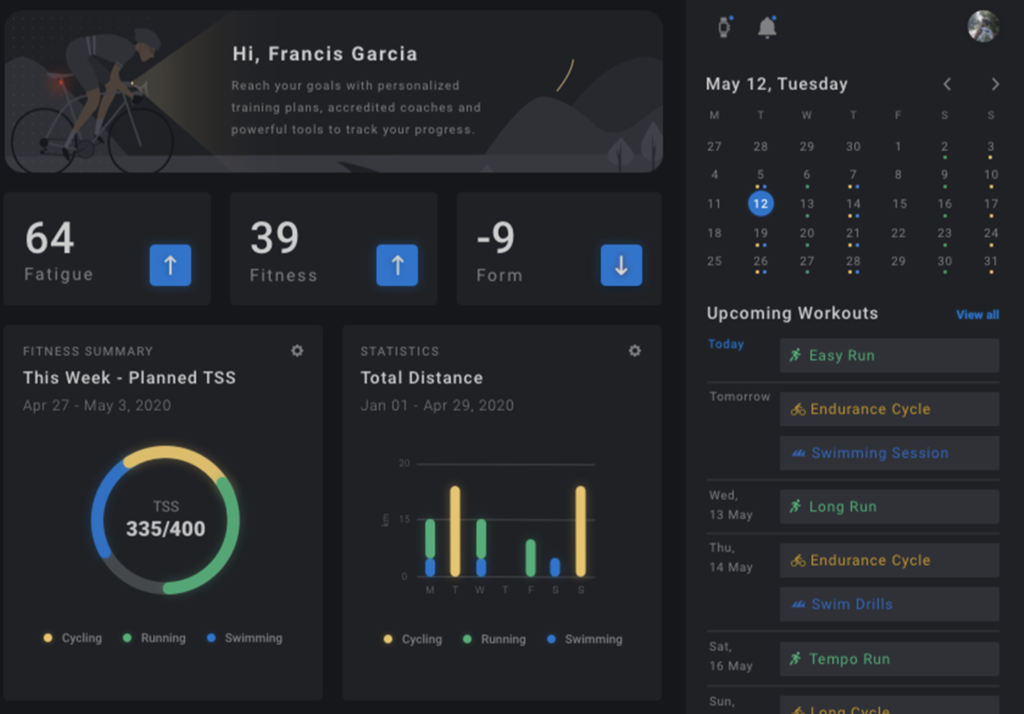Toggle Swimming legend in Statistics
The width and height of the screenshot is (1024, 714).
pos(584,640)
